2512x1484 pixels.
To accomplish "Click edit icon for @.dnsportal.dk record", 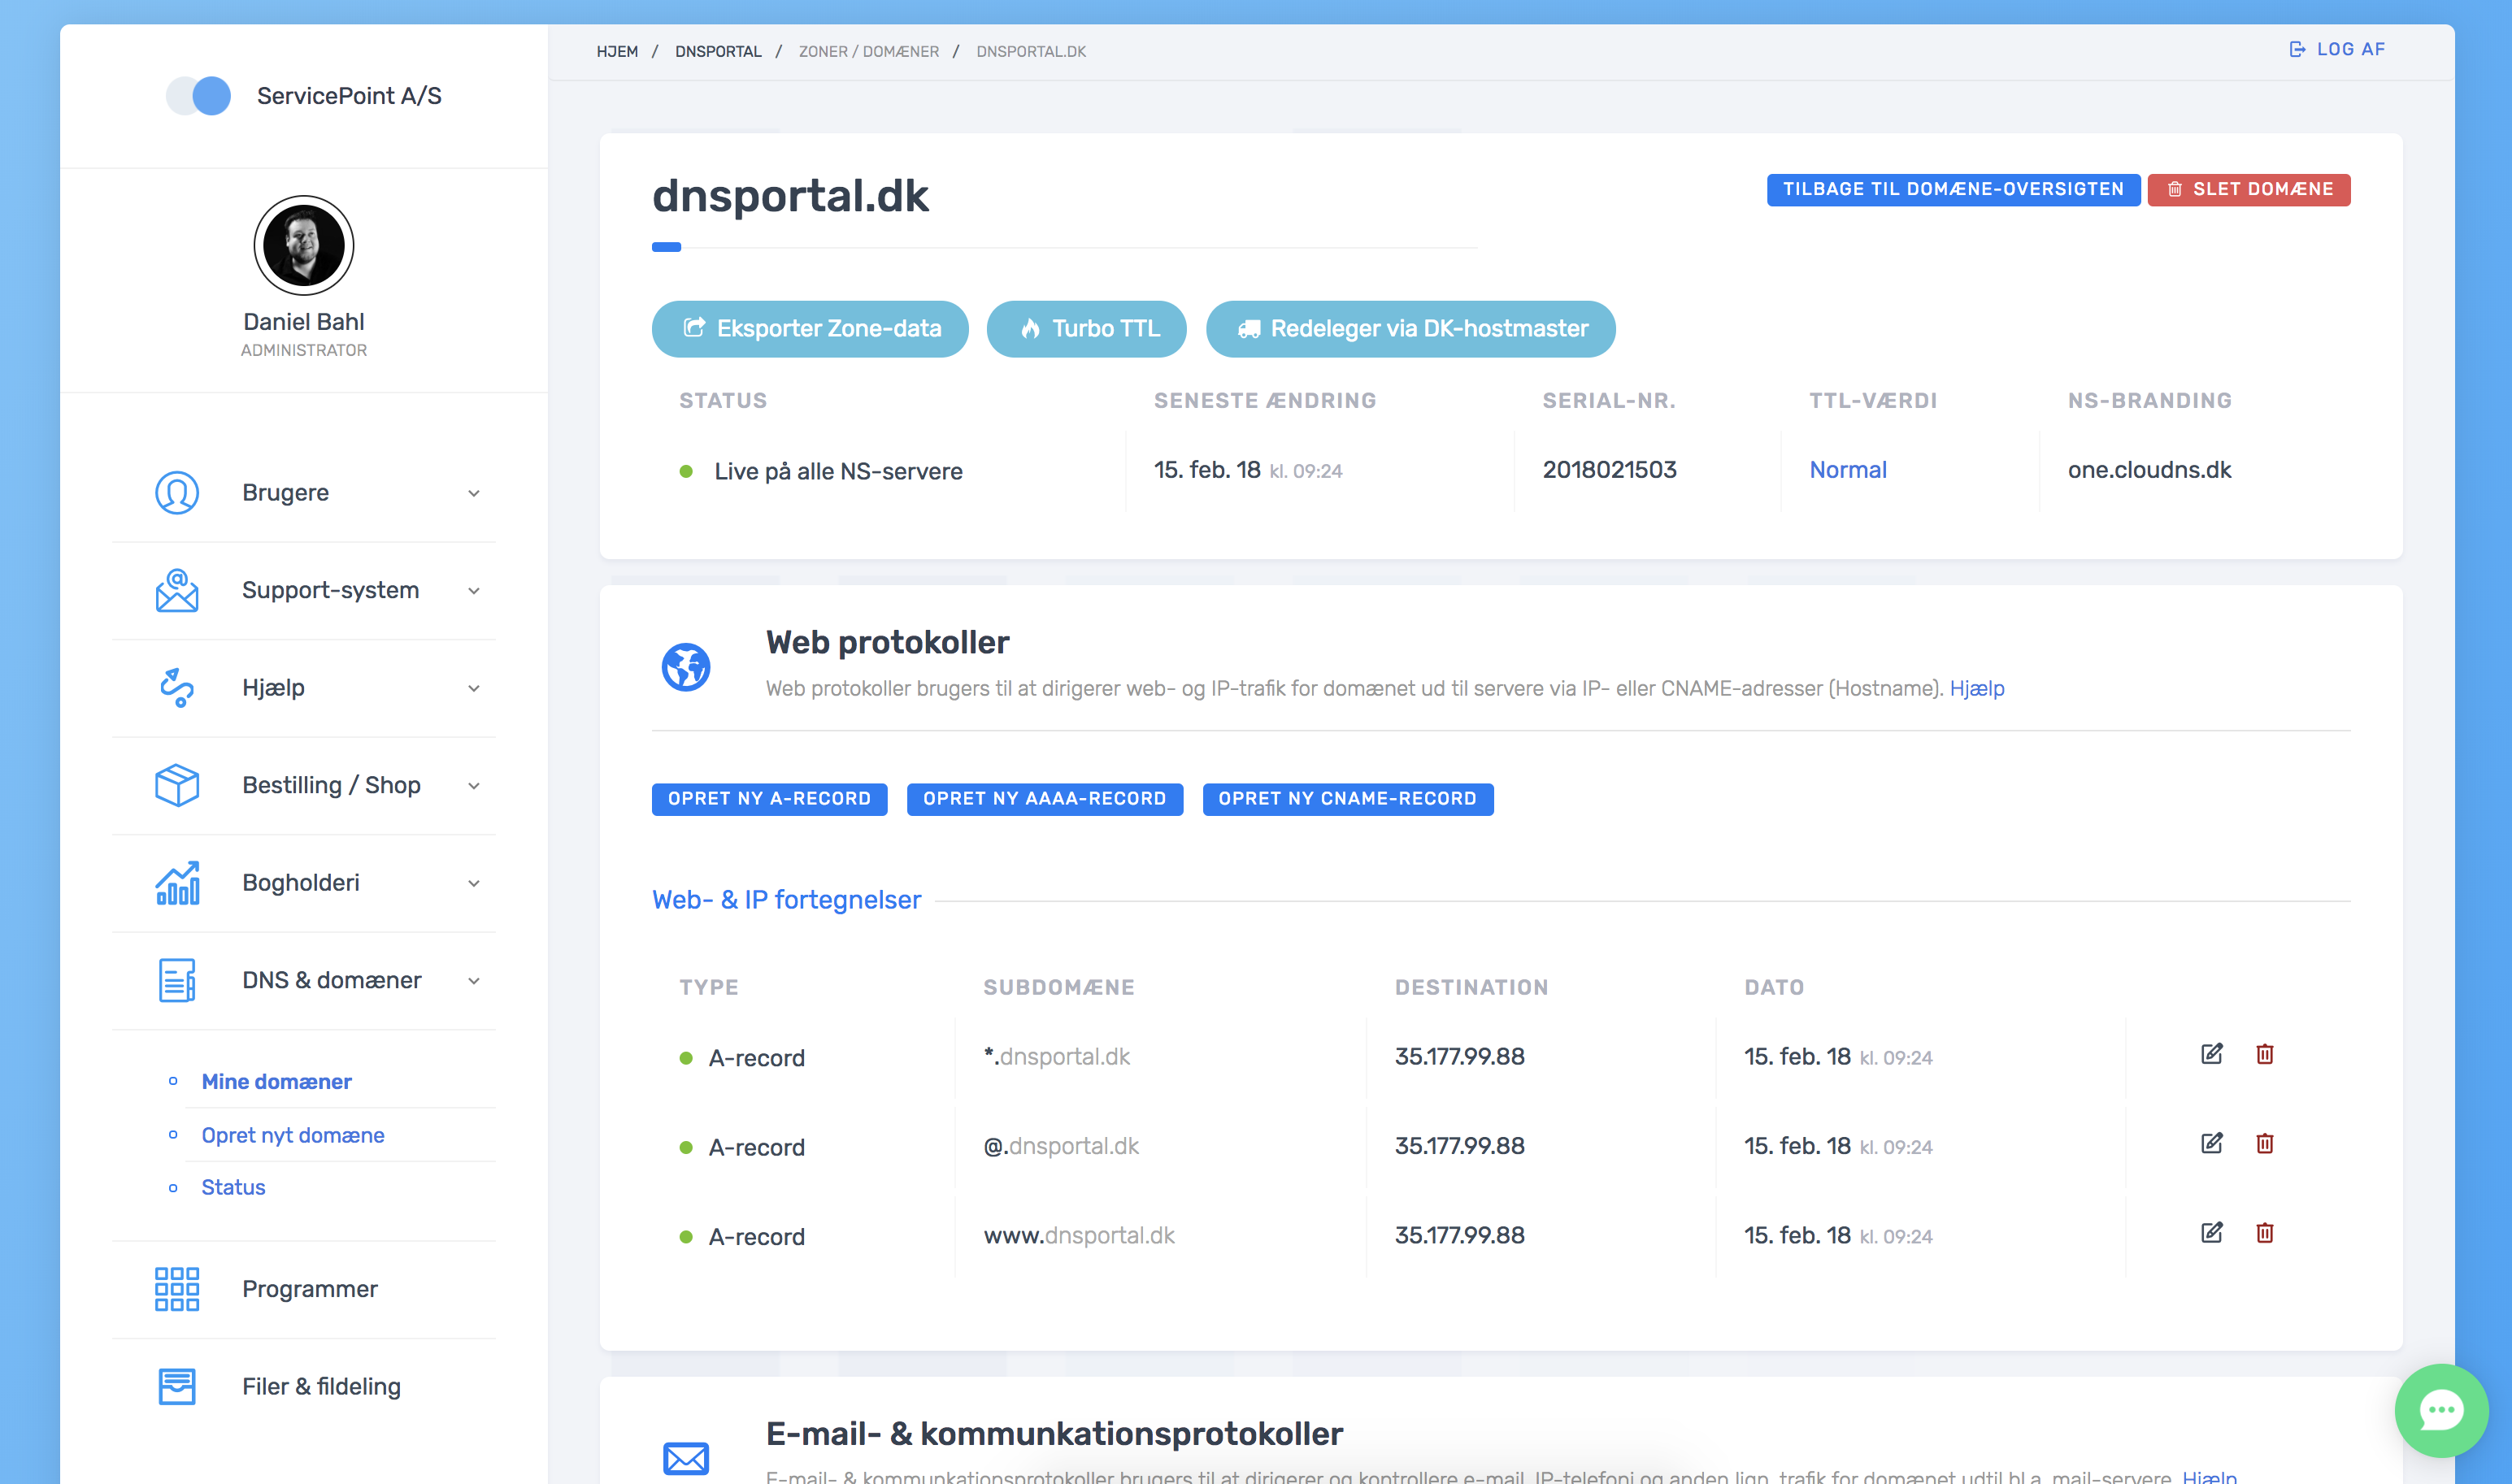I will (2211, 1143).
